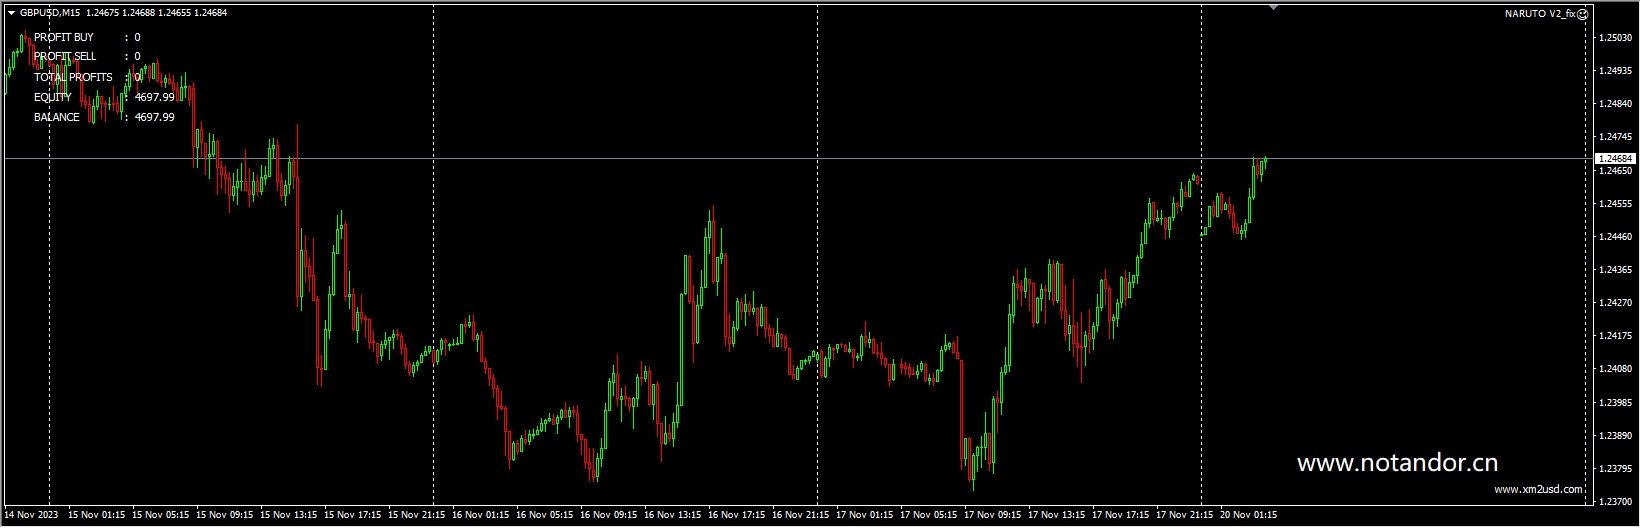
Task: Click the 16 Nov 05:15 time axis label
Action: pyautogui.click(x=545, y=516)
